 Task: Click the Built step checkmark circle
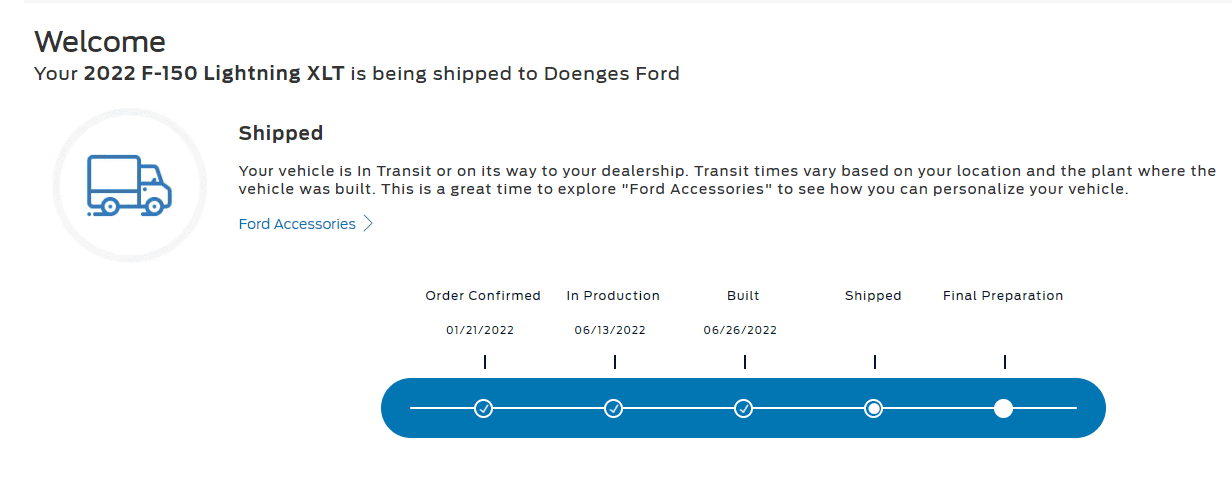click(x=744, y=408)
